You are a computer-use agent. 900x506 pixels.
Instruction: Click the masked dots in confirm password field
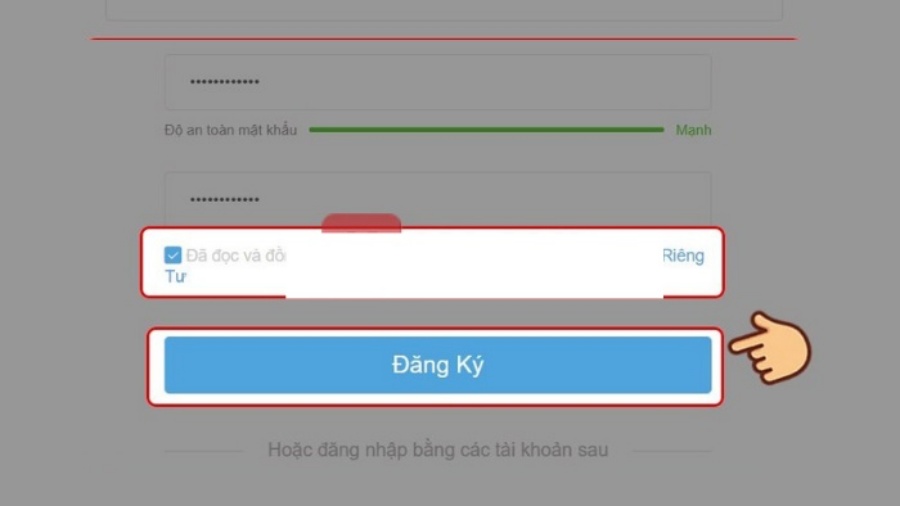coord(224,200)
